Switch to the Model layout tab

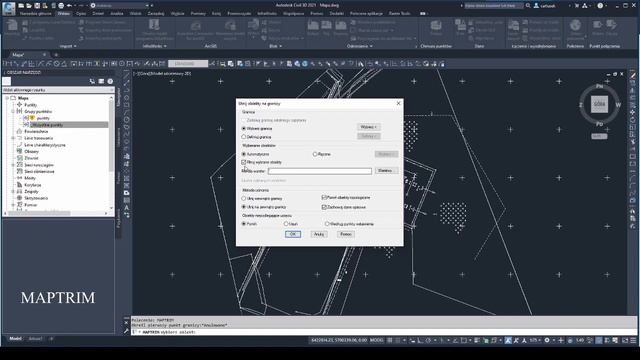16,339
